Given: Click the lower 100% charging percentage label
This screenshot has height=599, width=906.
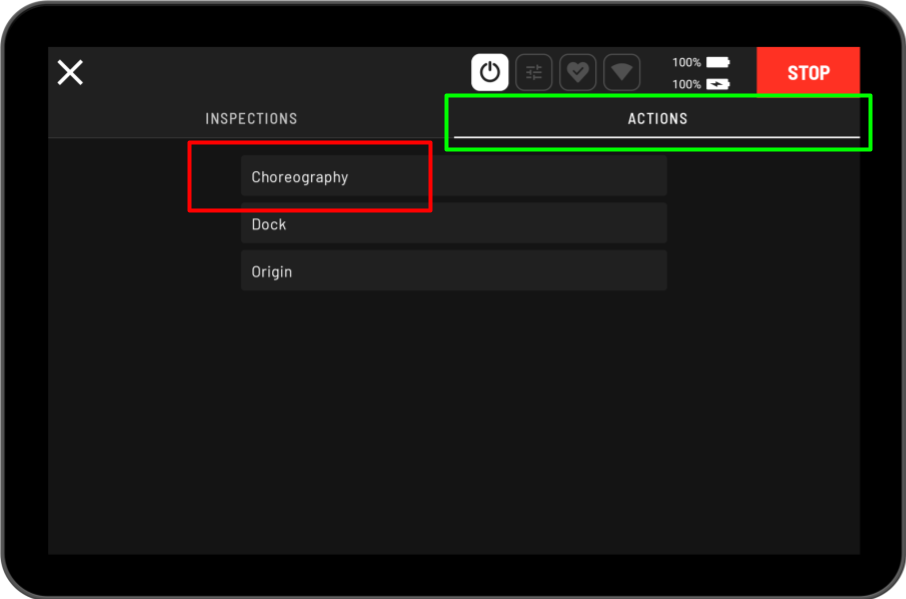Looking at the screenshot, I should click(686, 85).
